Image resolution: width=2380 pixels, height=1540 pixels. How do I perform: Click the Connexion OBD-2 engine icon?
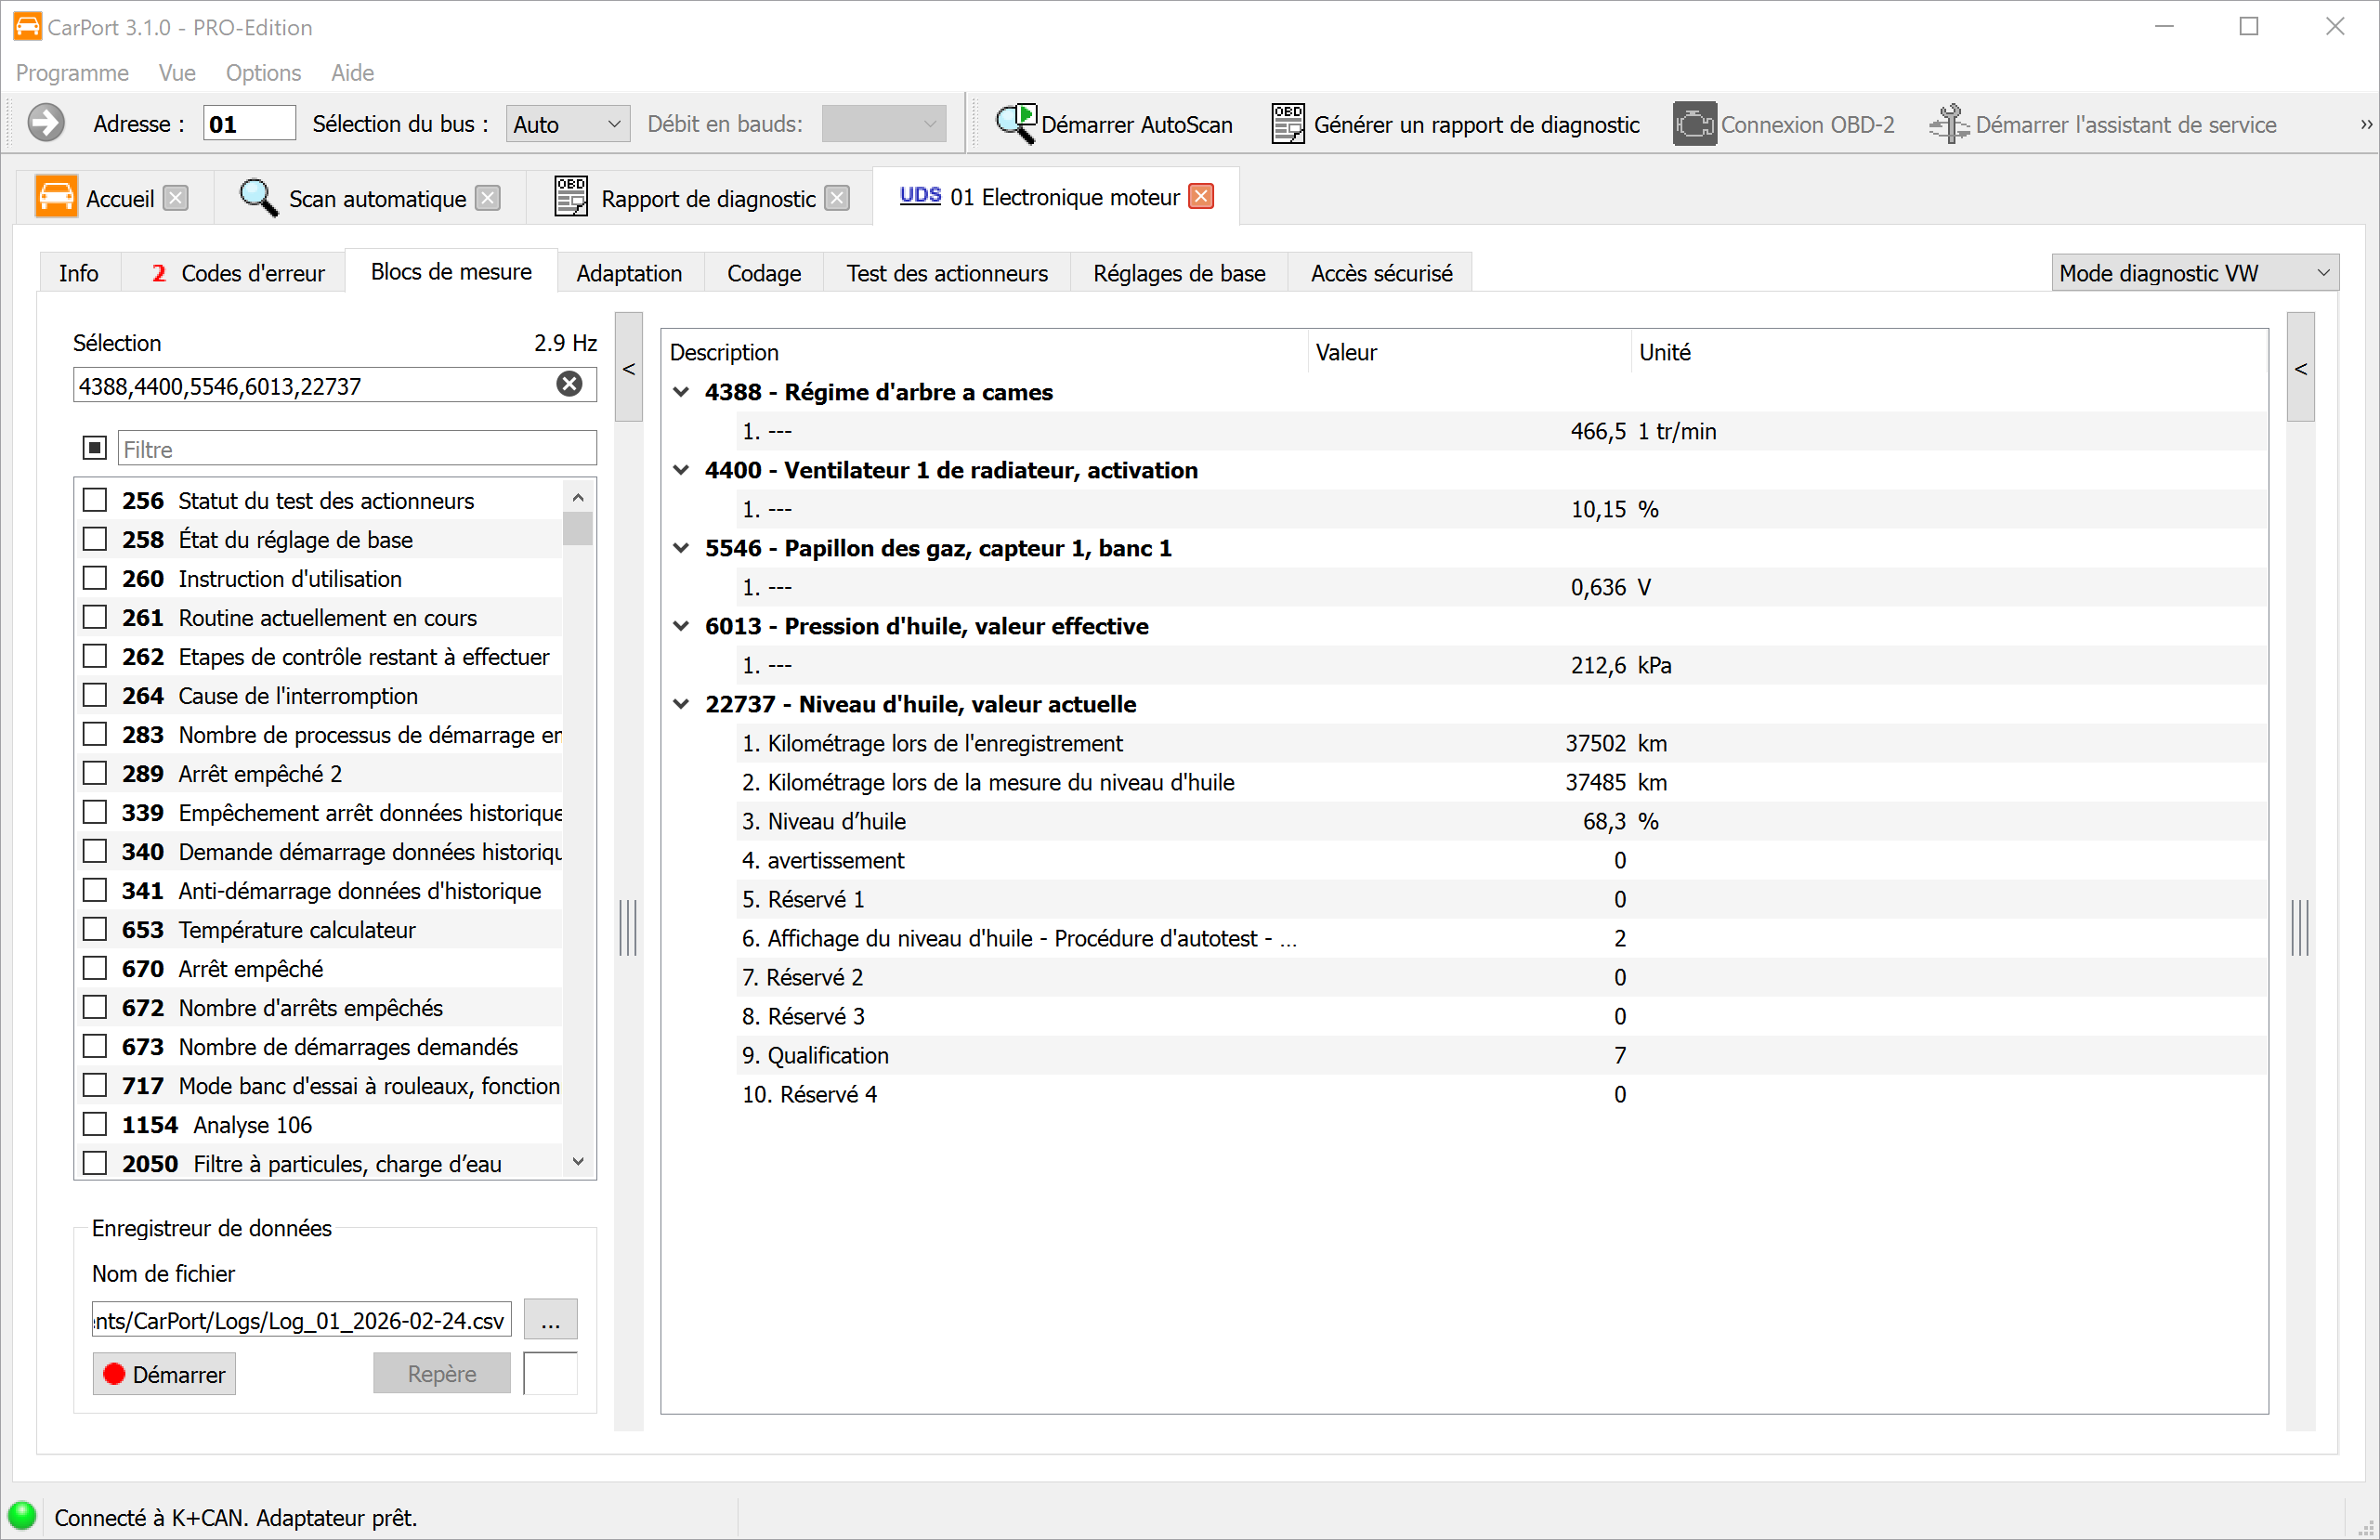click(1694, 124)
